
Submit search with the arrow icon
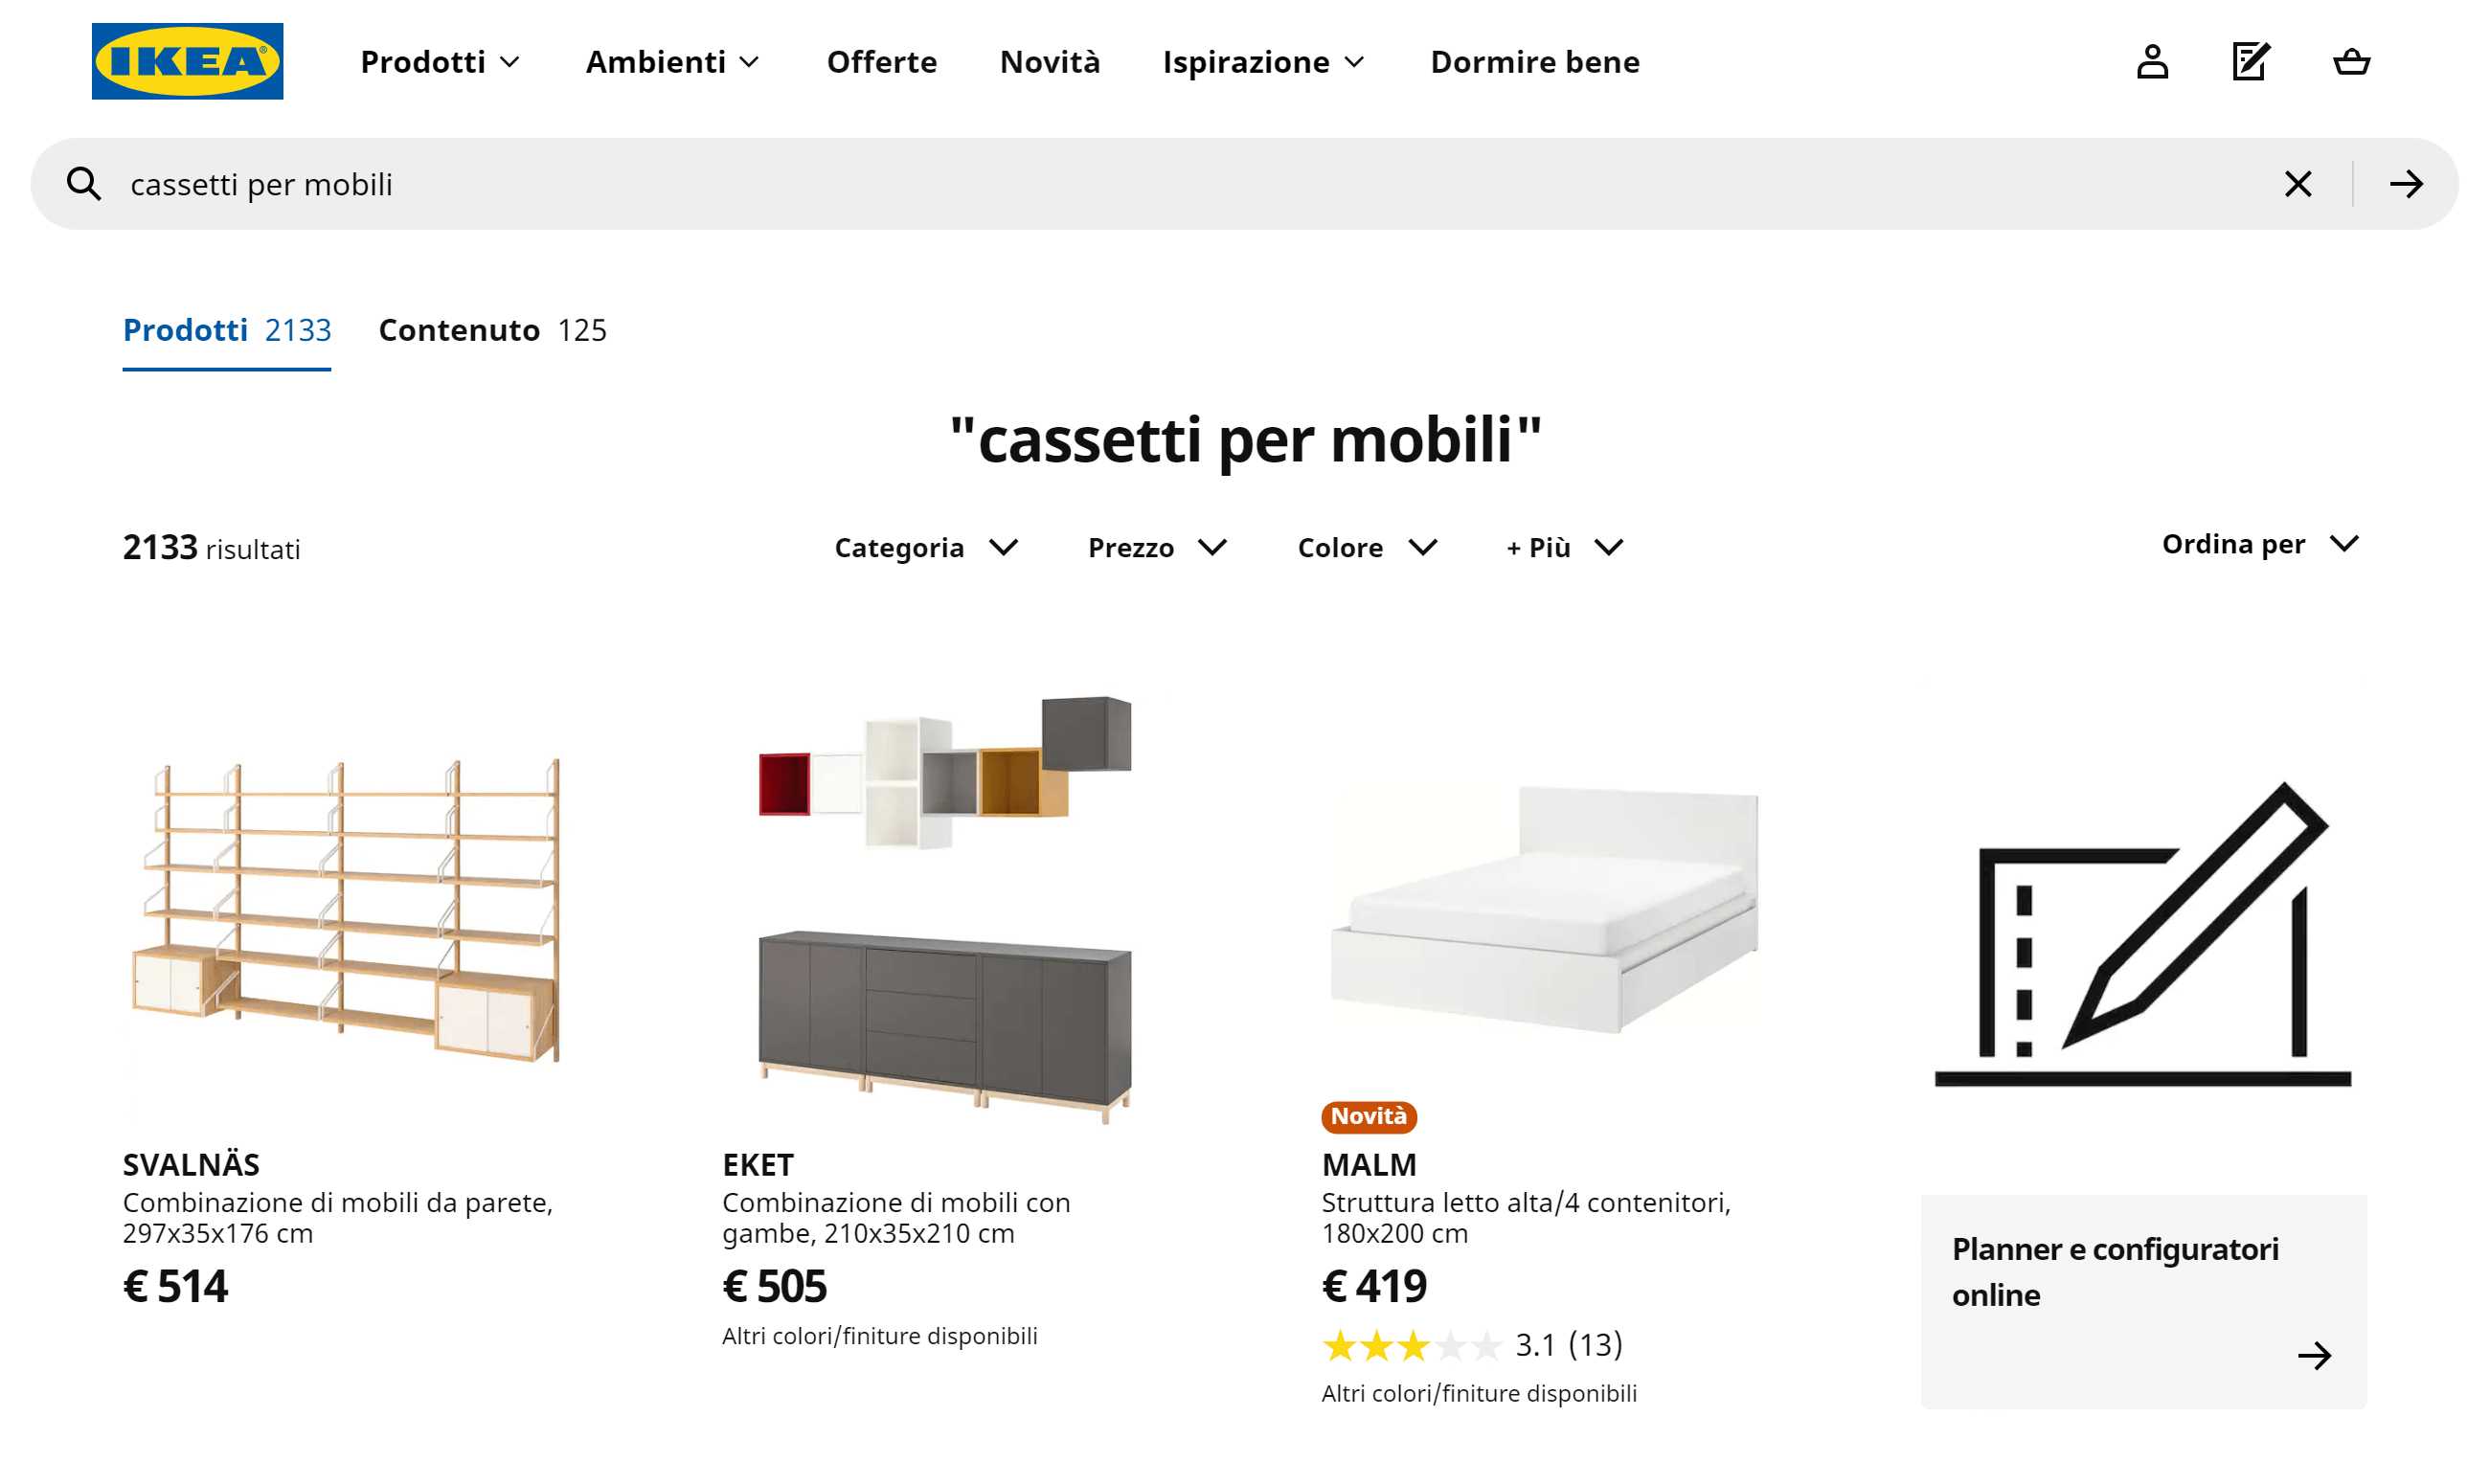click(x=2405, y=184)
